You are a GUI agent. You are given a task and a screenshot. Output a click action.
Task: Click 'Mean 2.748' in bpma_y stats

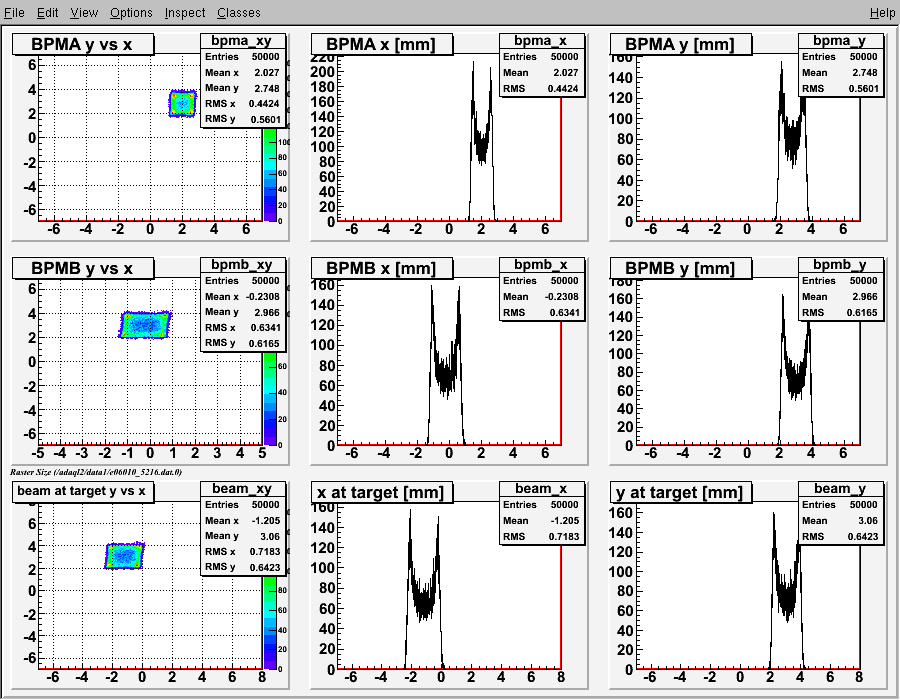[840, 72]
